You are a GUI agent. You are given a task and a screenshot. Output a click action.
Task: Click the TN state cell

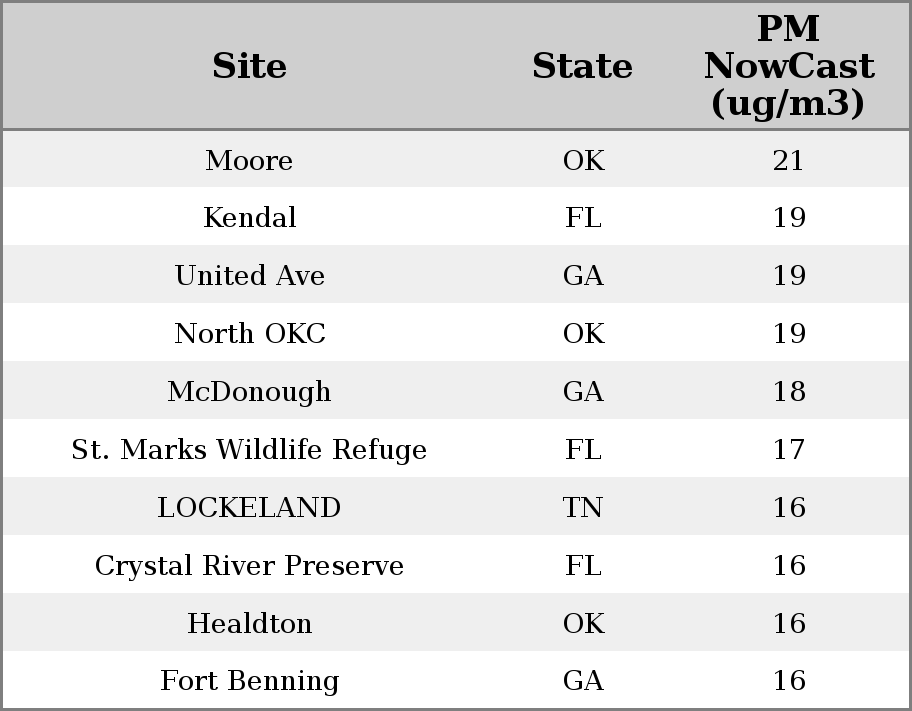pyautogui.click(x=583, y=507)
